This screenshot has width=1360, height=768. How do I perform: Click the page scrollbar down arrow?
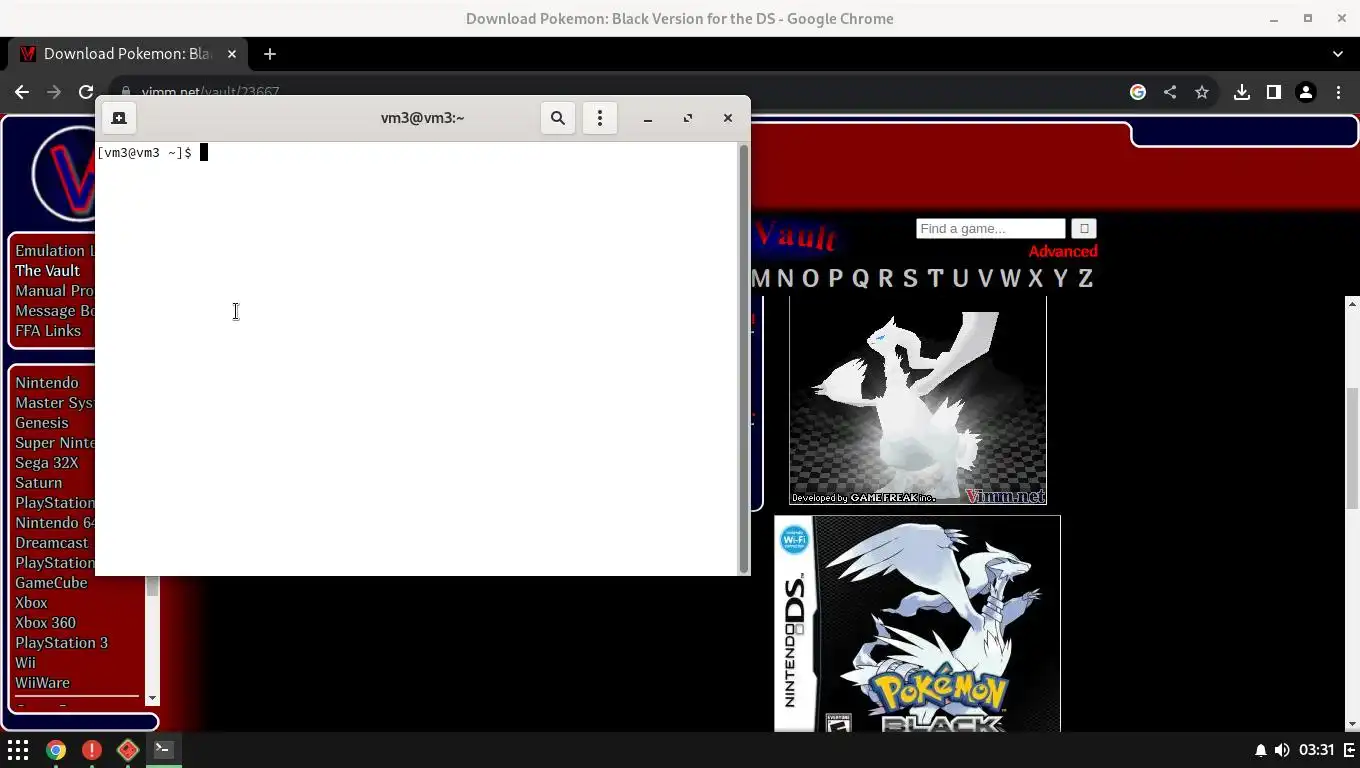click(1352, 724)
